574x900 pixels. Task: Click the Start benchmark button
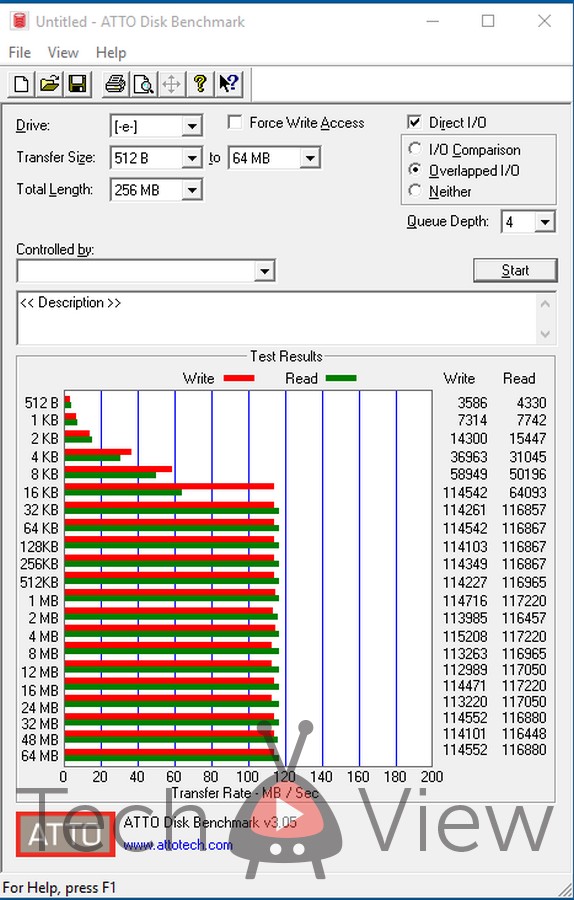point(515,270)
